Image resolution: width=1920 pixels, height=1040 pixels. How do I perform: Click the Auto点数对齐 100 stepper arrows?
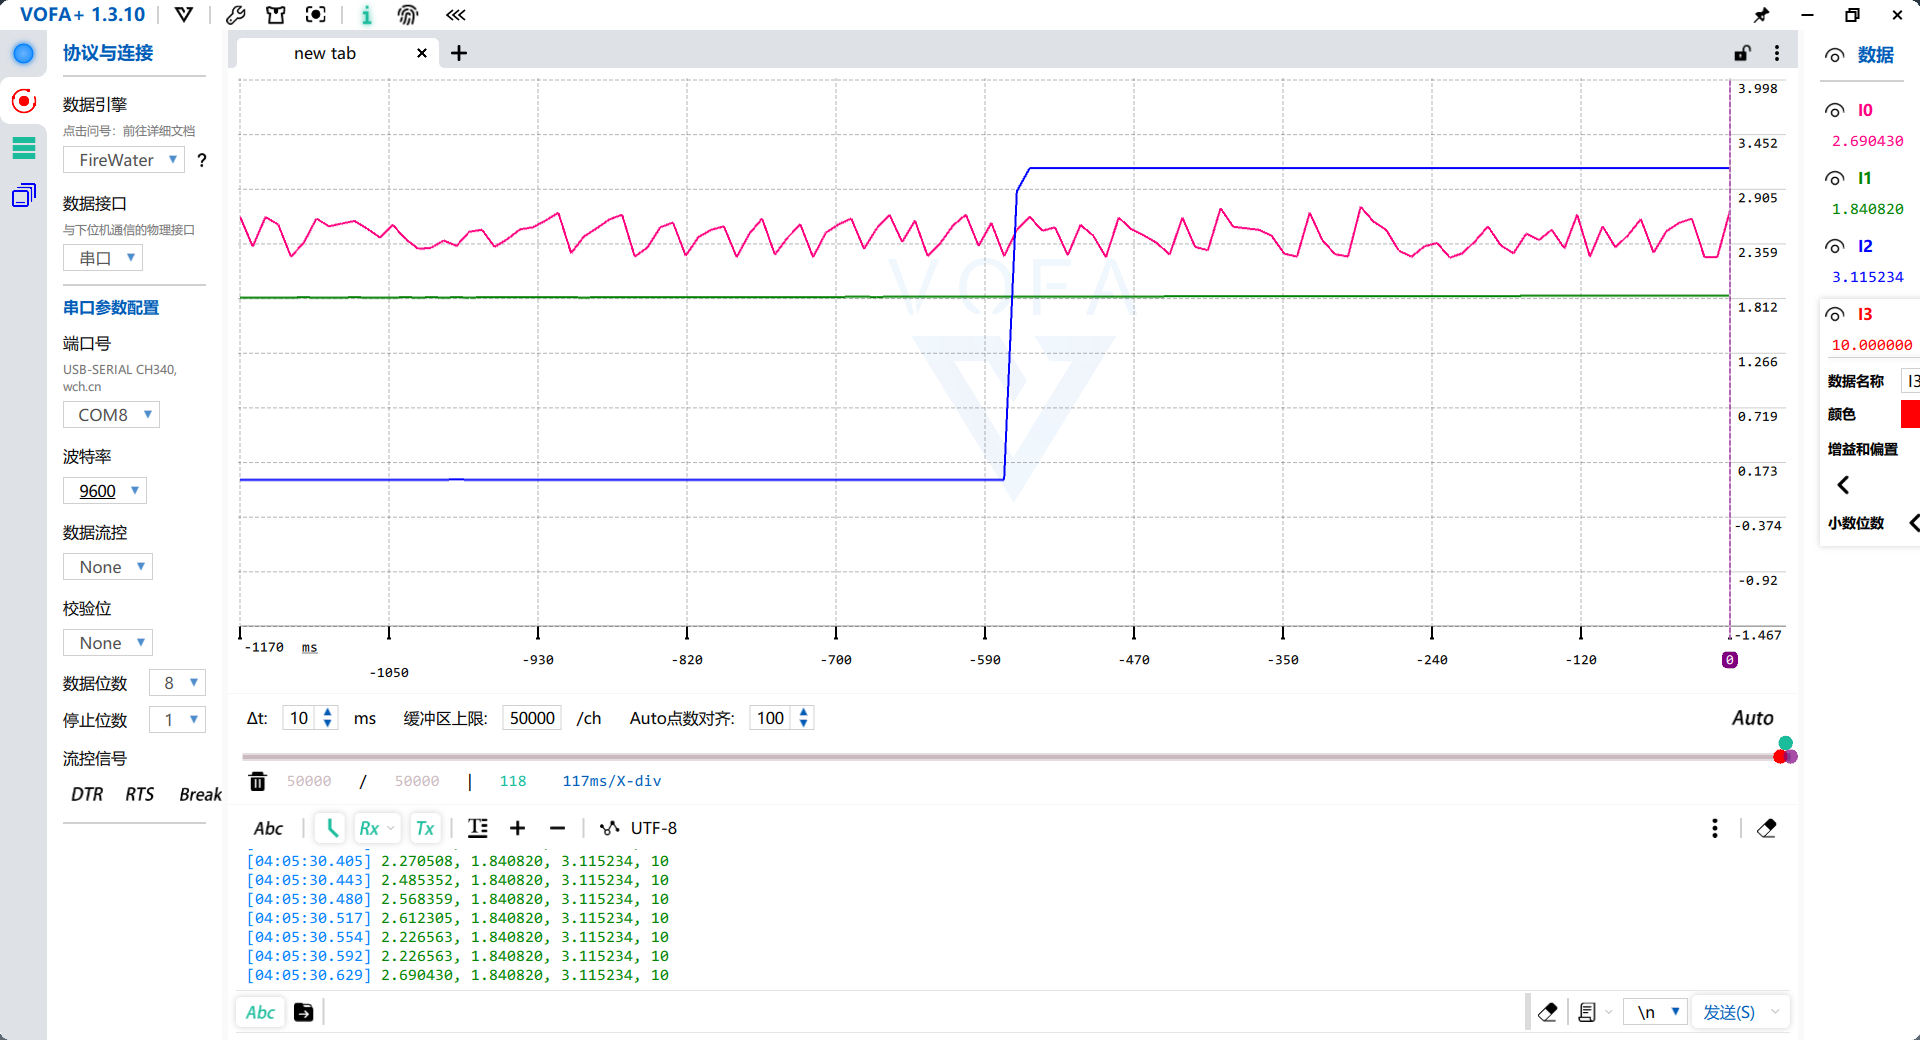click(x=803, y=718)
